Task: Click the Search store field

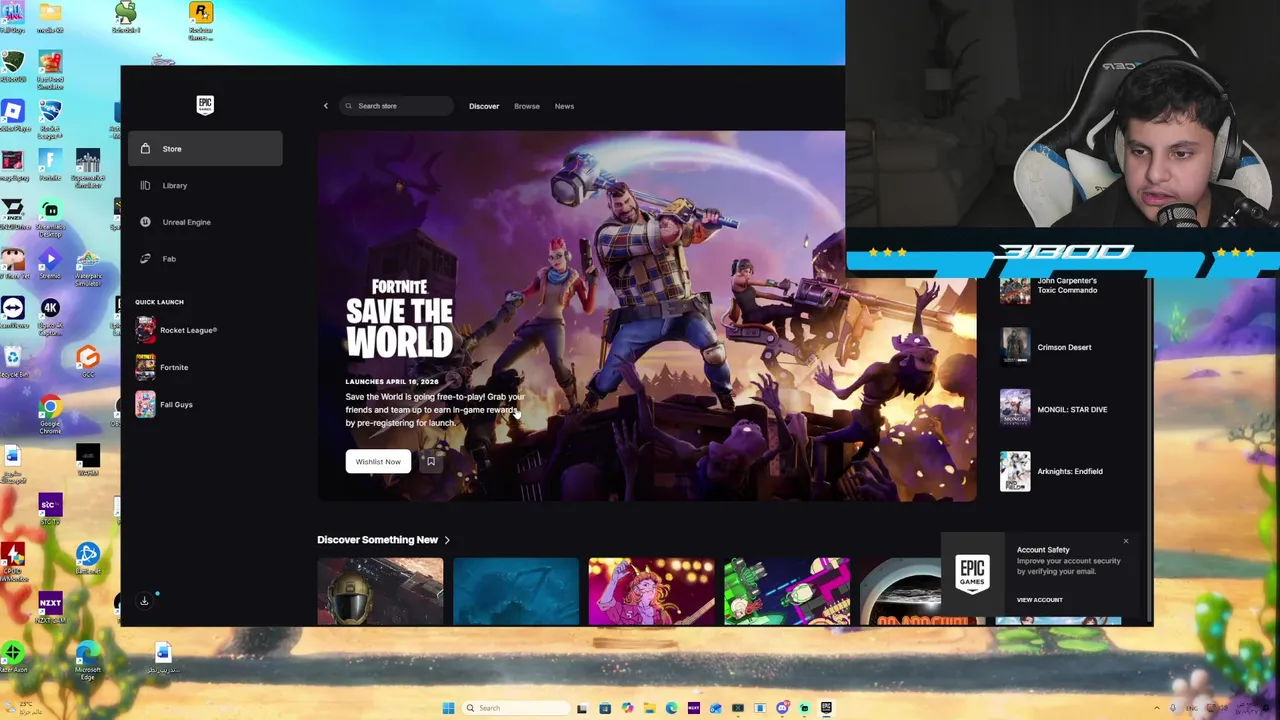Action: click(397, 106)
